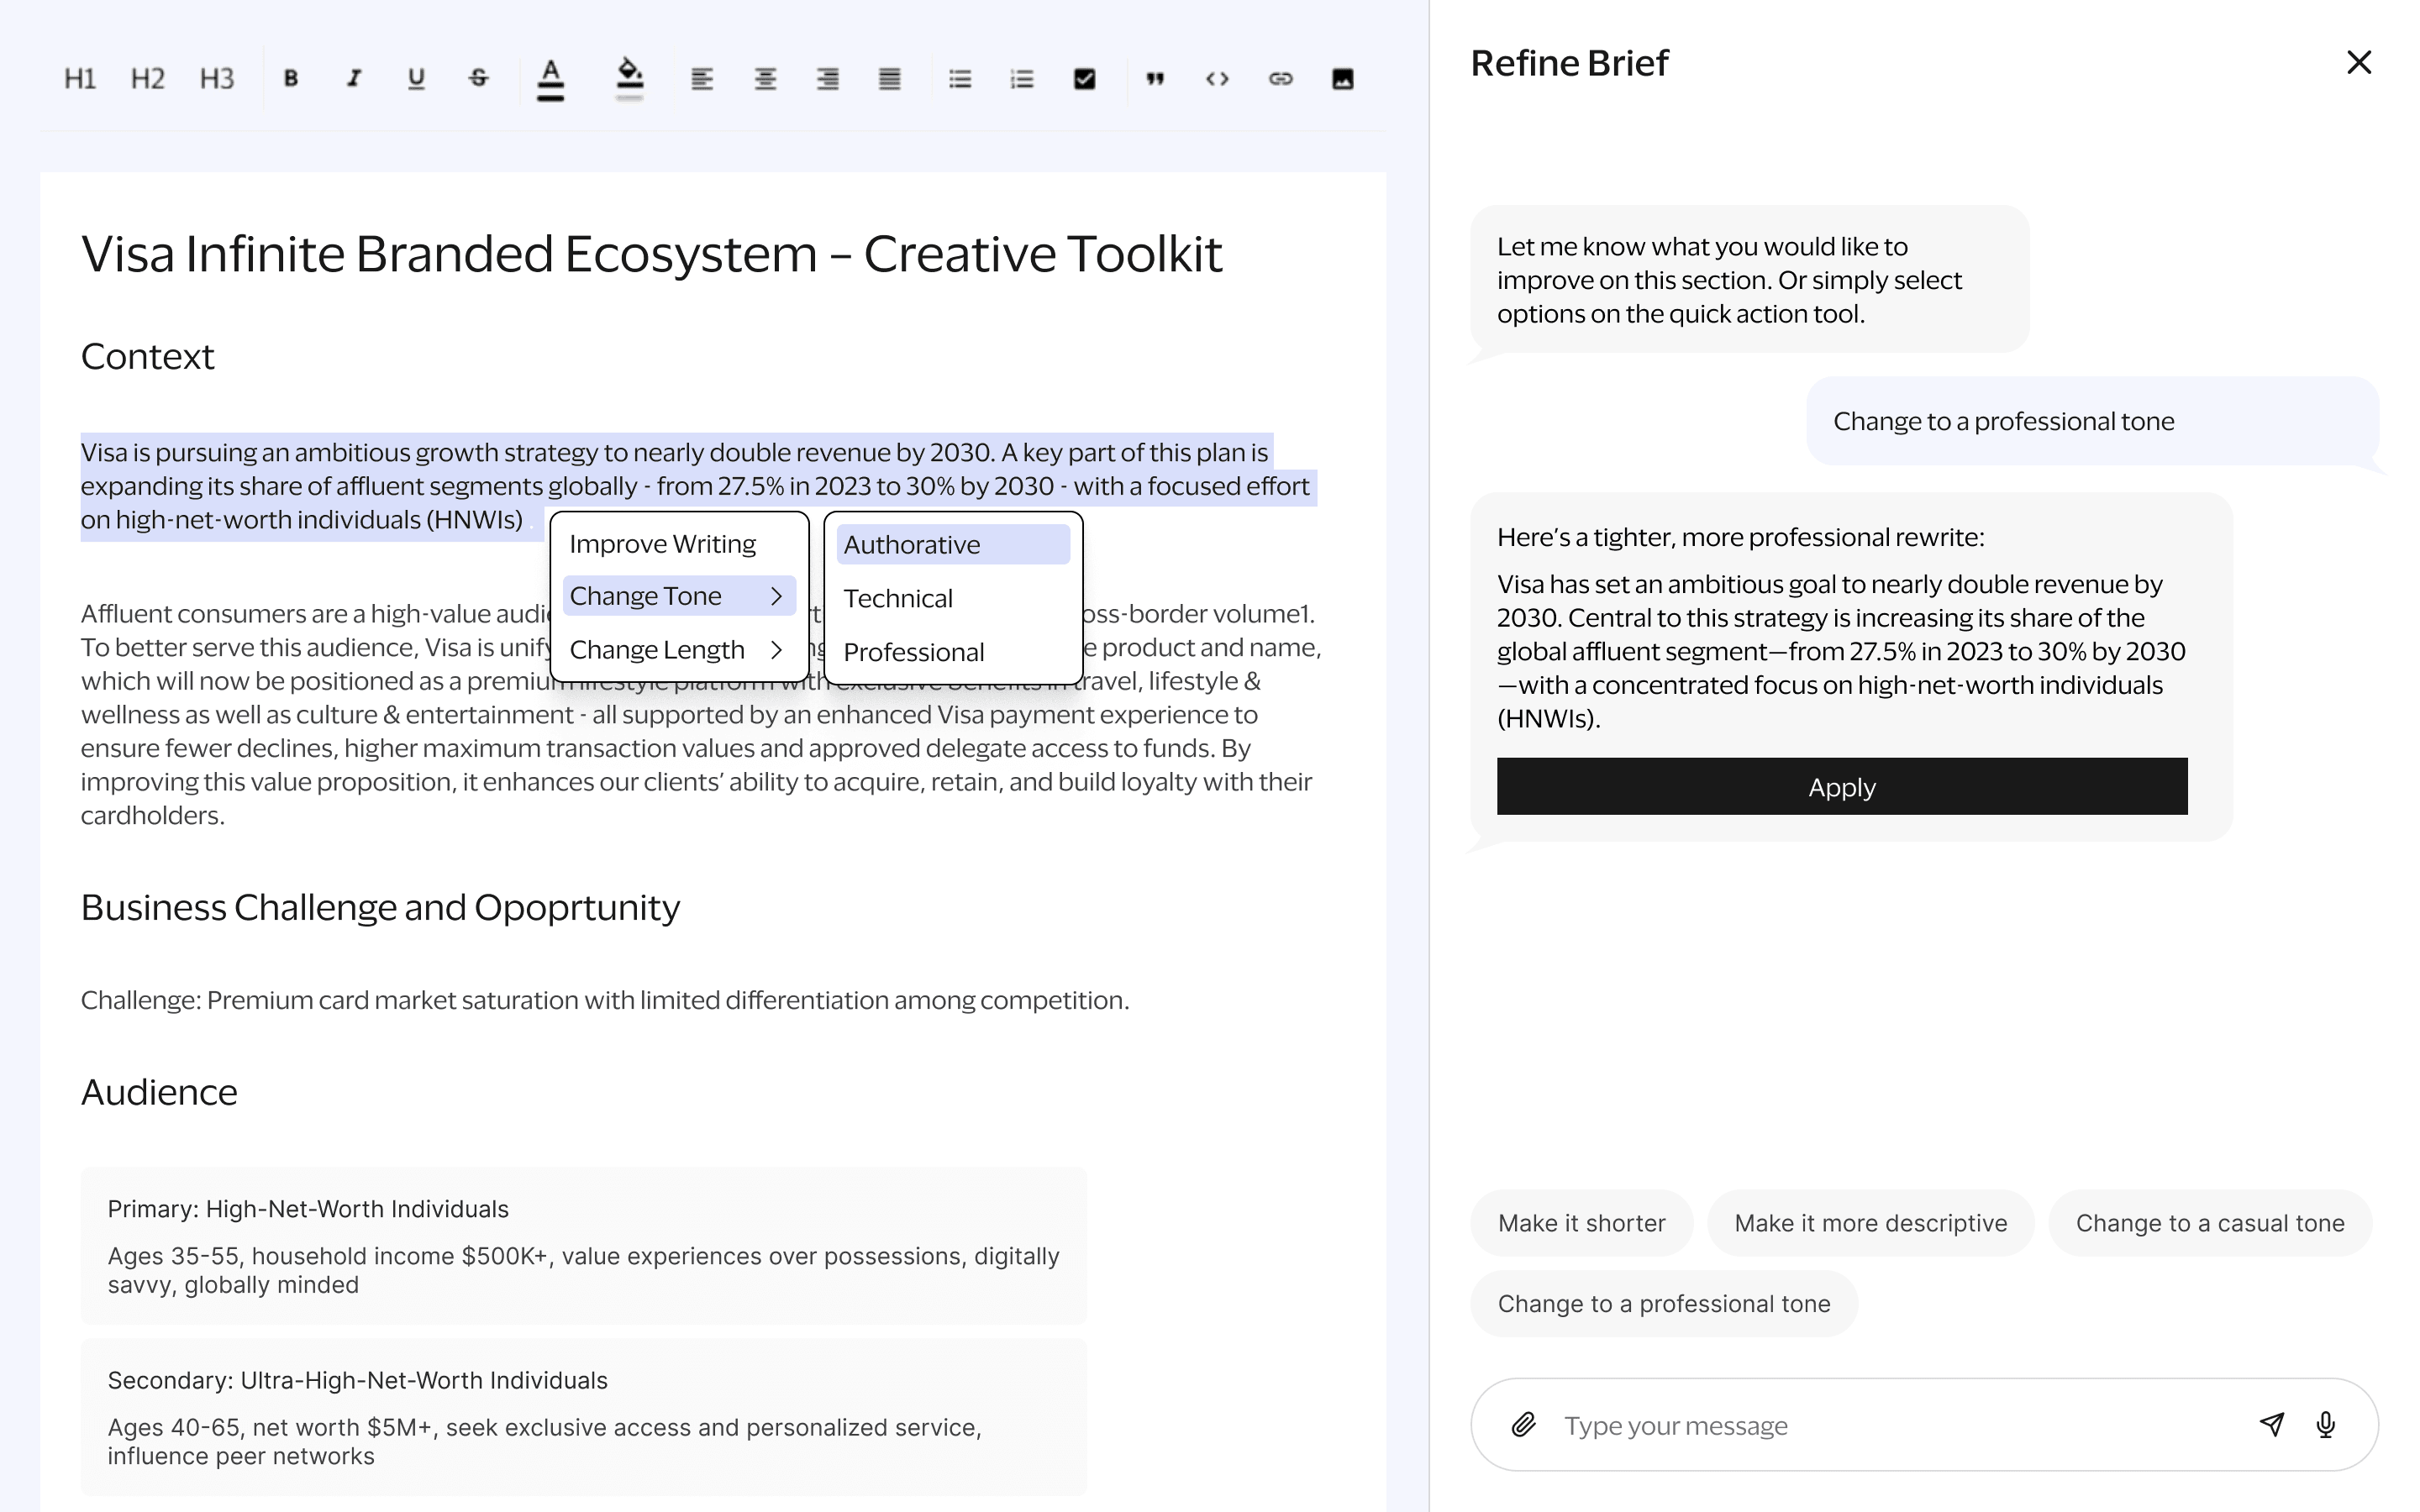This screenshot has width=2420, height=1512.
Task: Expand Change Tone submenu arrow
Action: point(776,596)
